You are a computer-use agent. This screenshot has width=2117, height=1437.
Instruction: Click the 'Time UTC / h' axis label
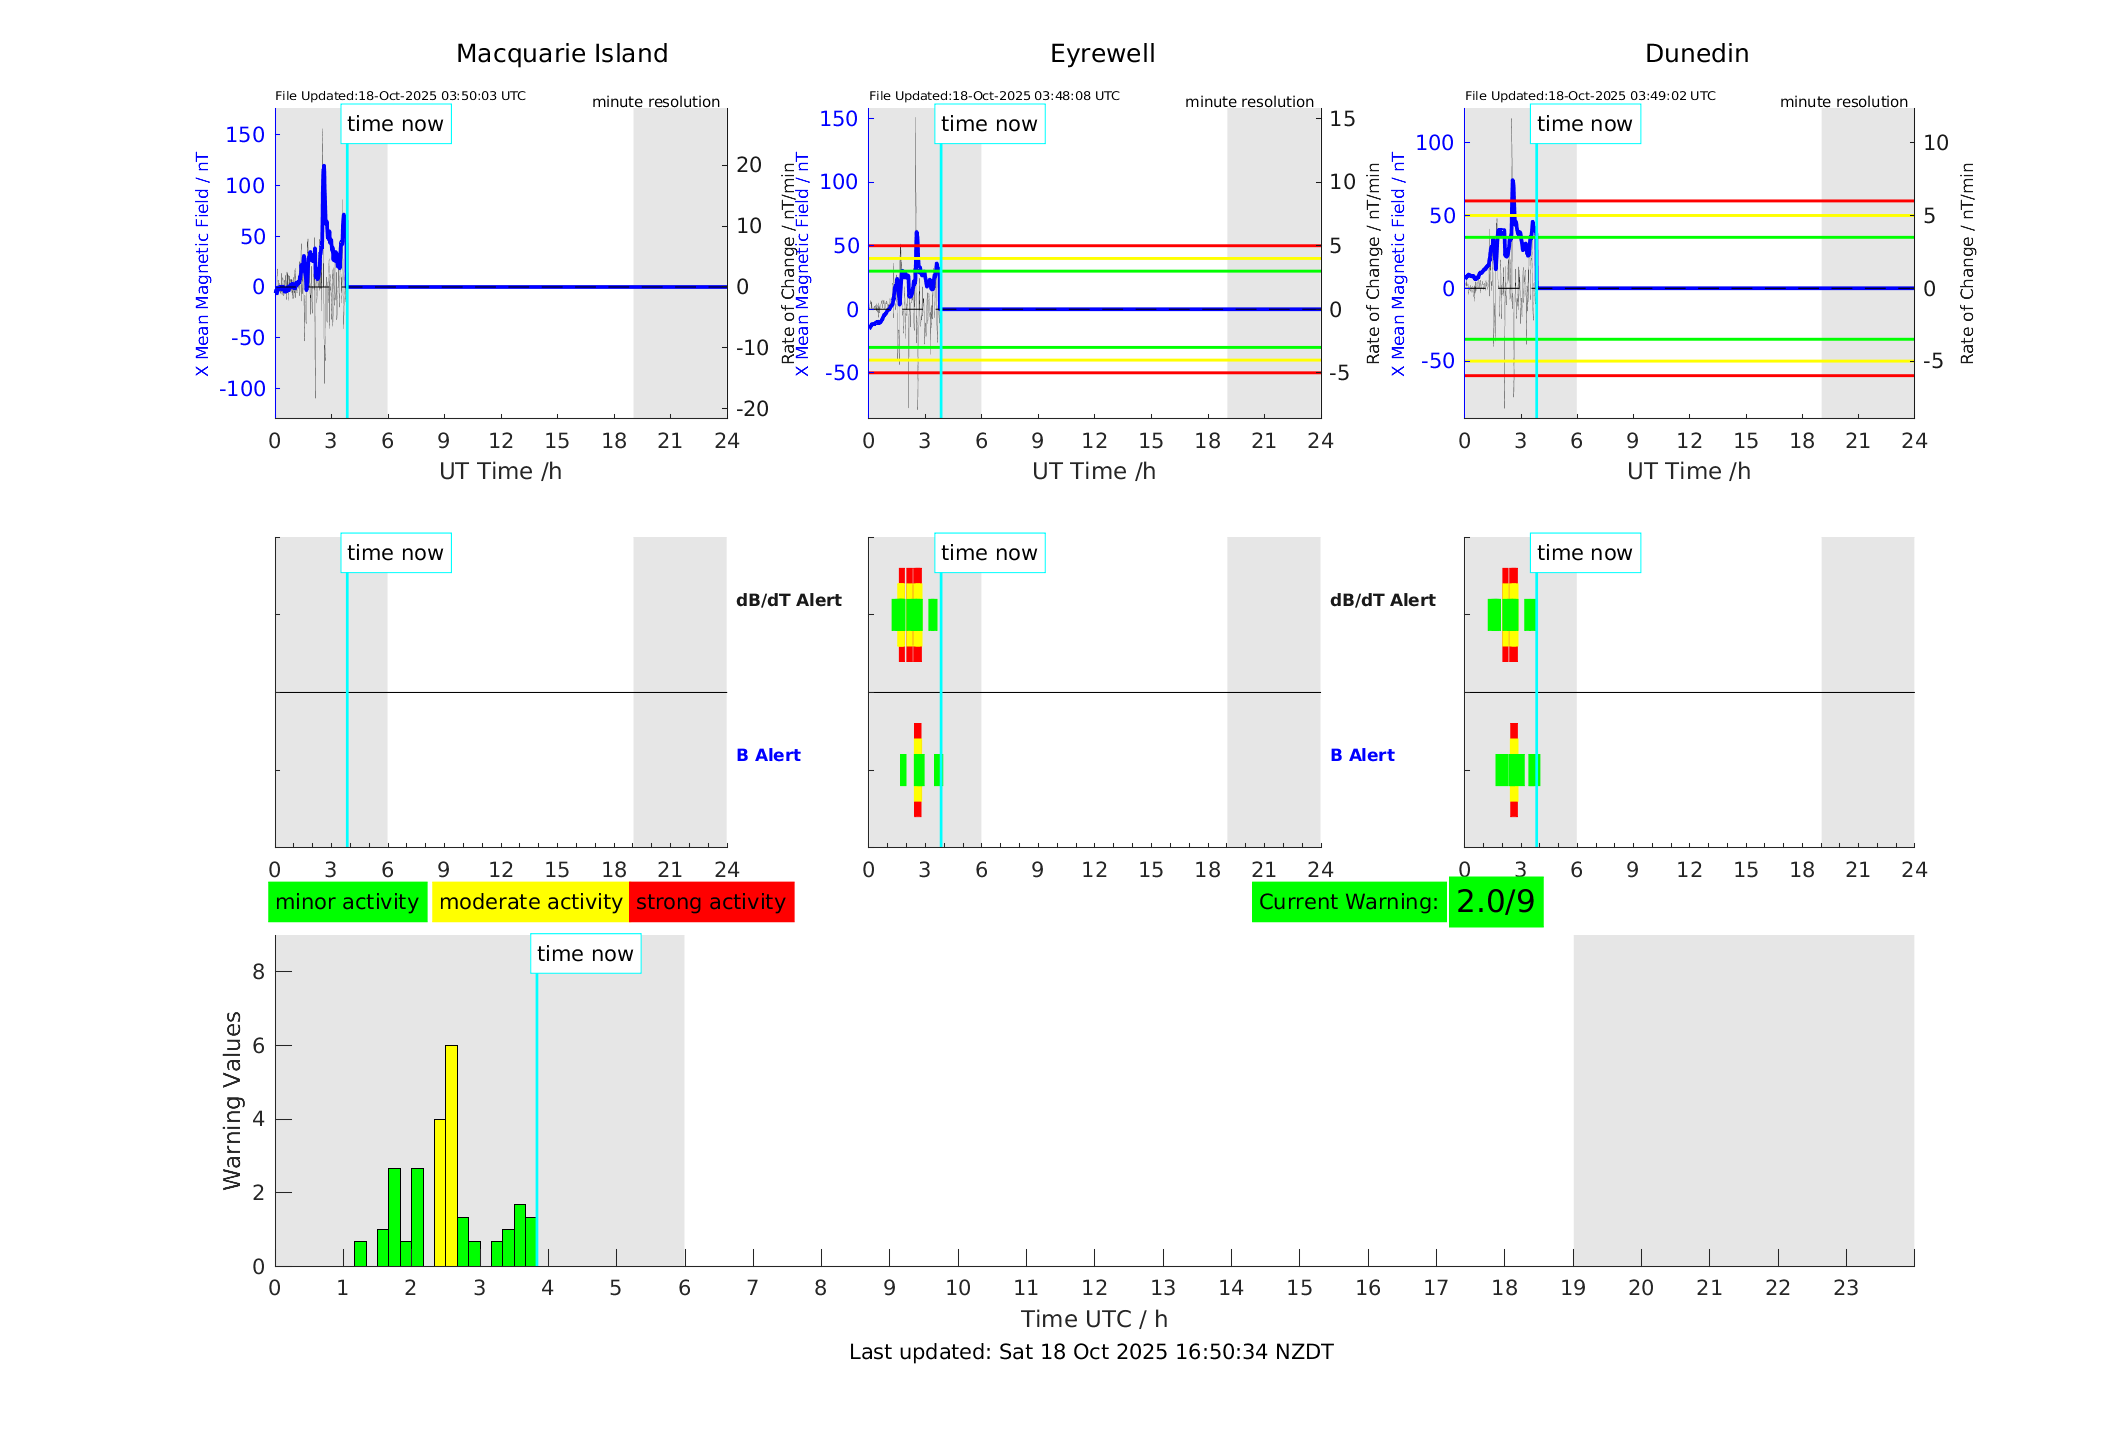[x=1094, y=1319]
